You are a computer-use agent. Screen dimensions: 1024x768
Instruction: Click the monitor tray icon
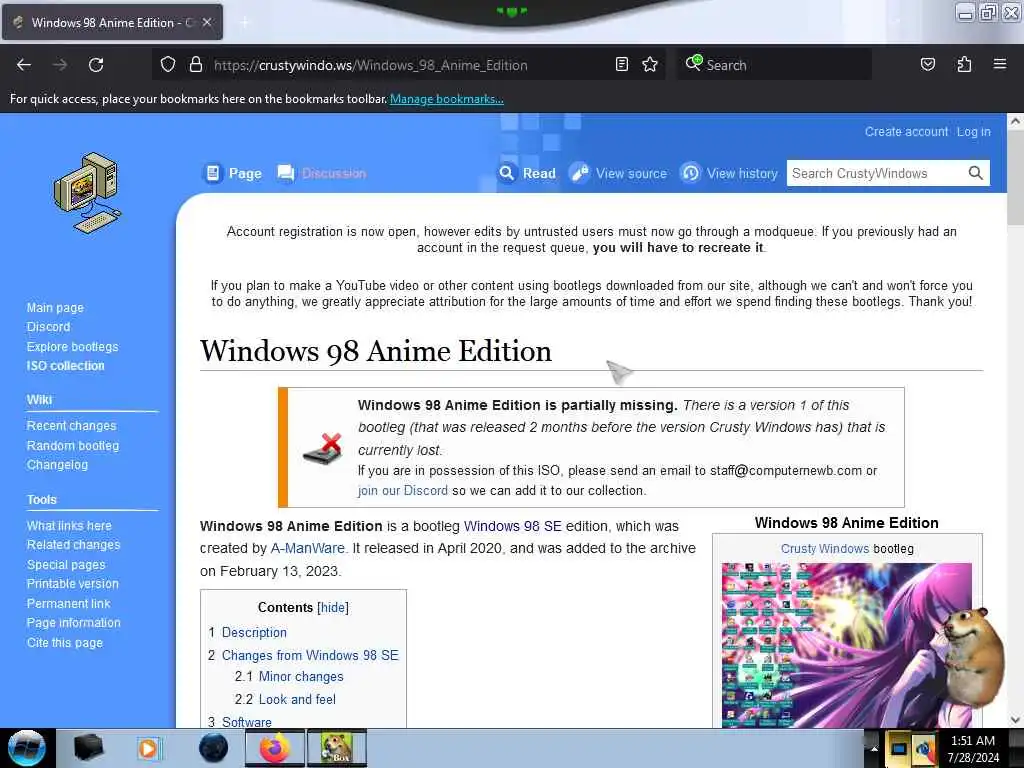tap(899, 749)
